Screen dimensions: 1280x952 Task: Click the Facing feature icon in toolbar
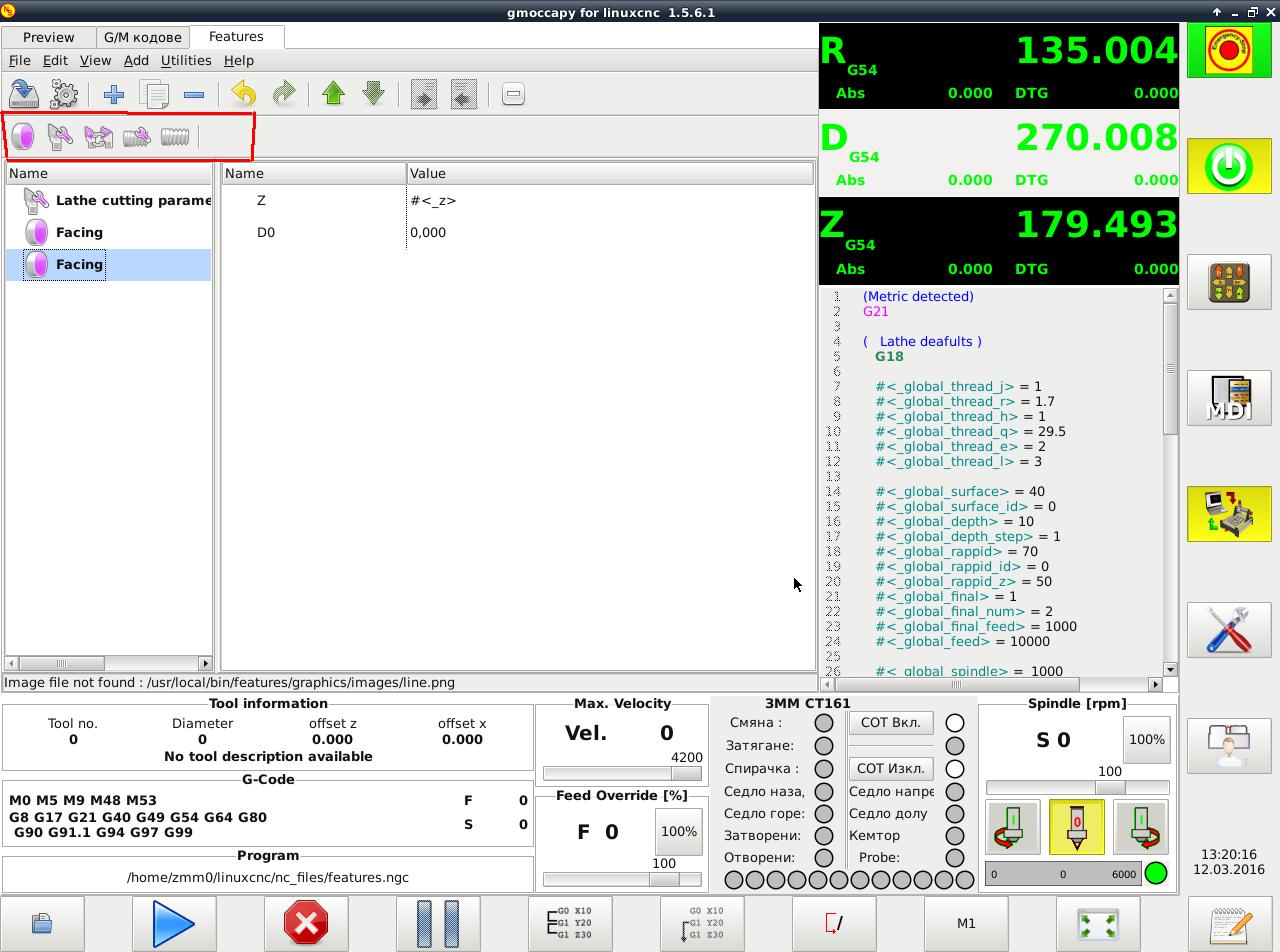(x=23, y=136)
